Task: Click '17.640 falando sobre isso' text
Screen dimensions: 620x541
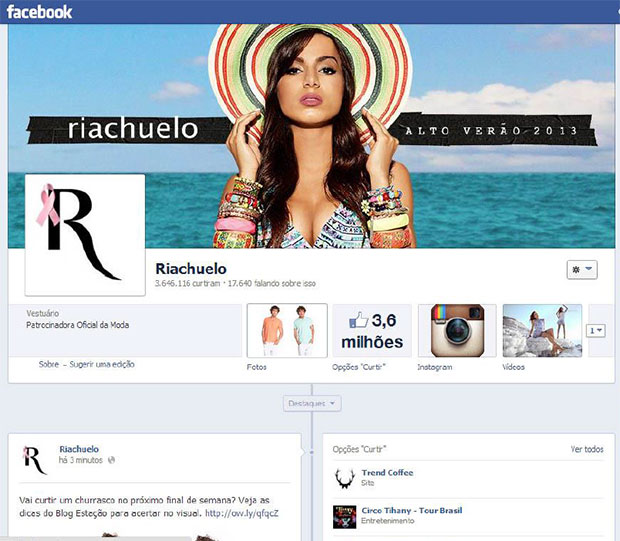Action: 272,284
